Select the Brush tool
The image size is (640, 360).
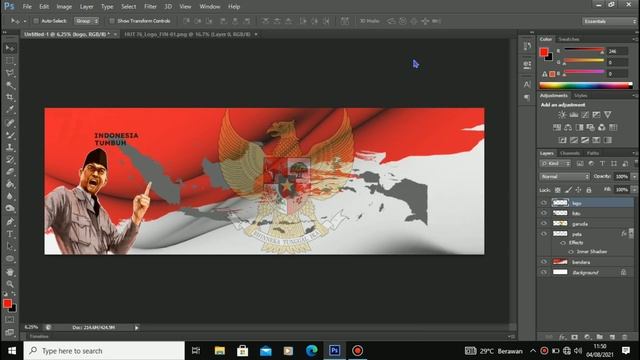pos(10,135)
